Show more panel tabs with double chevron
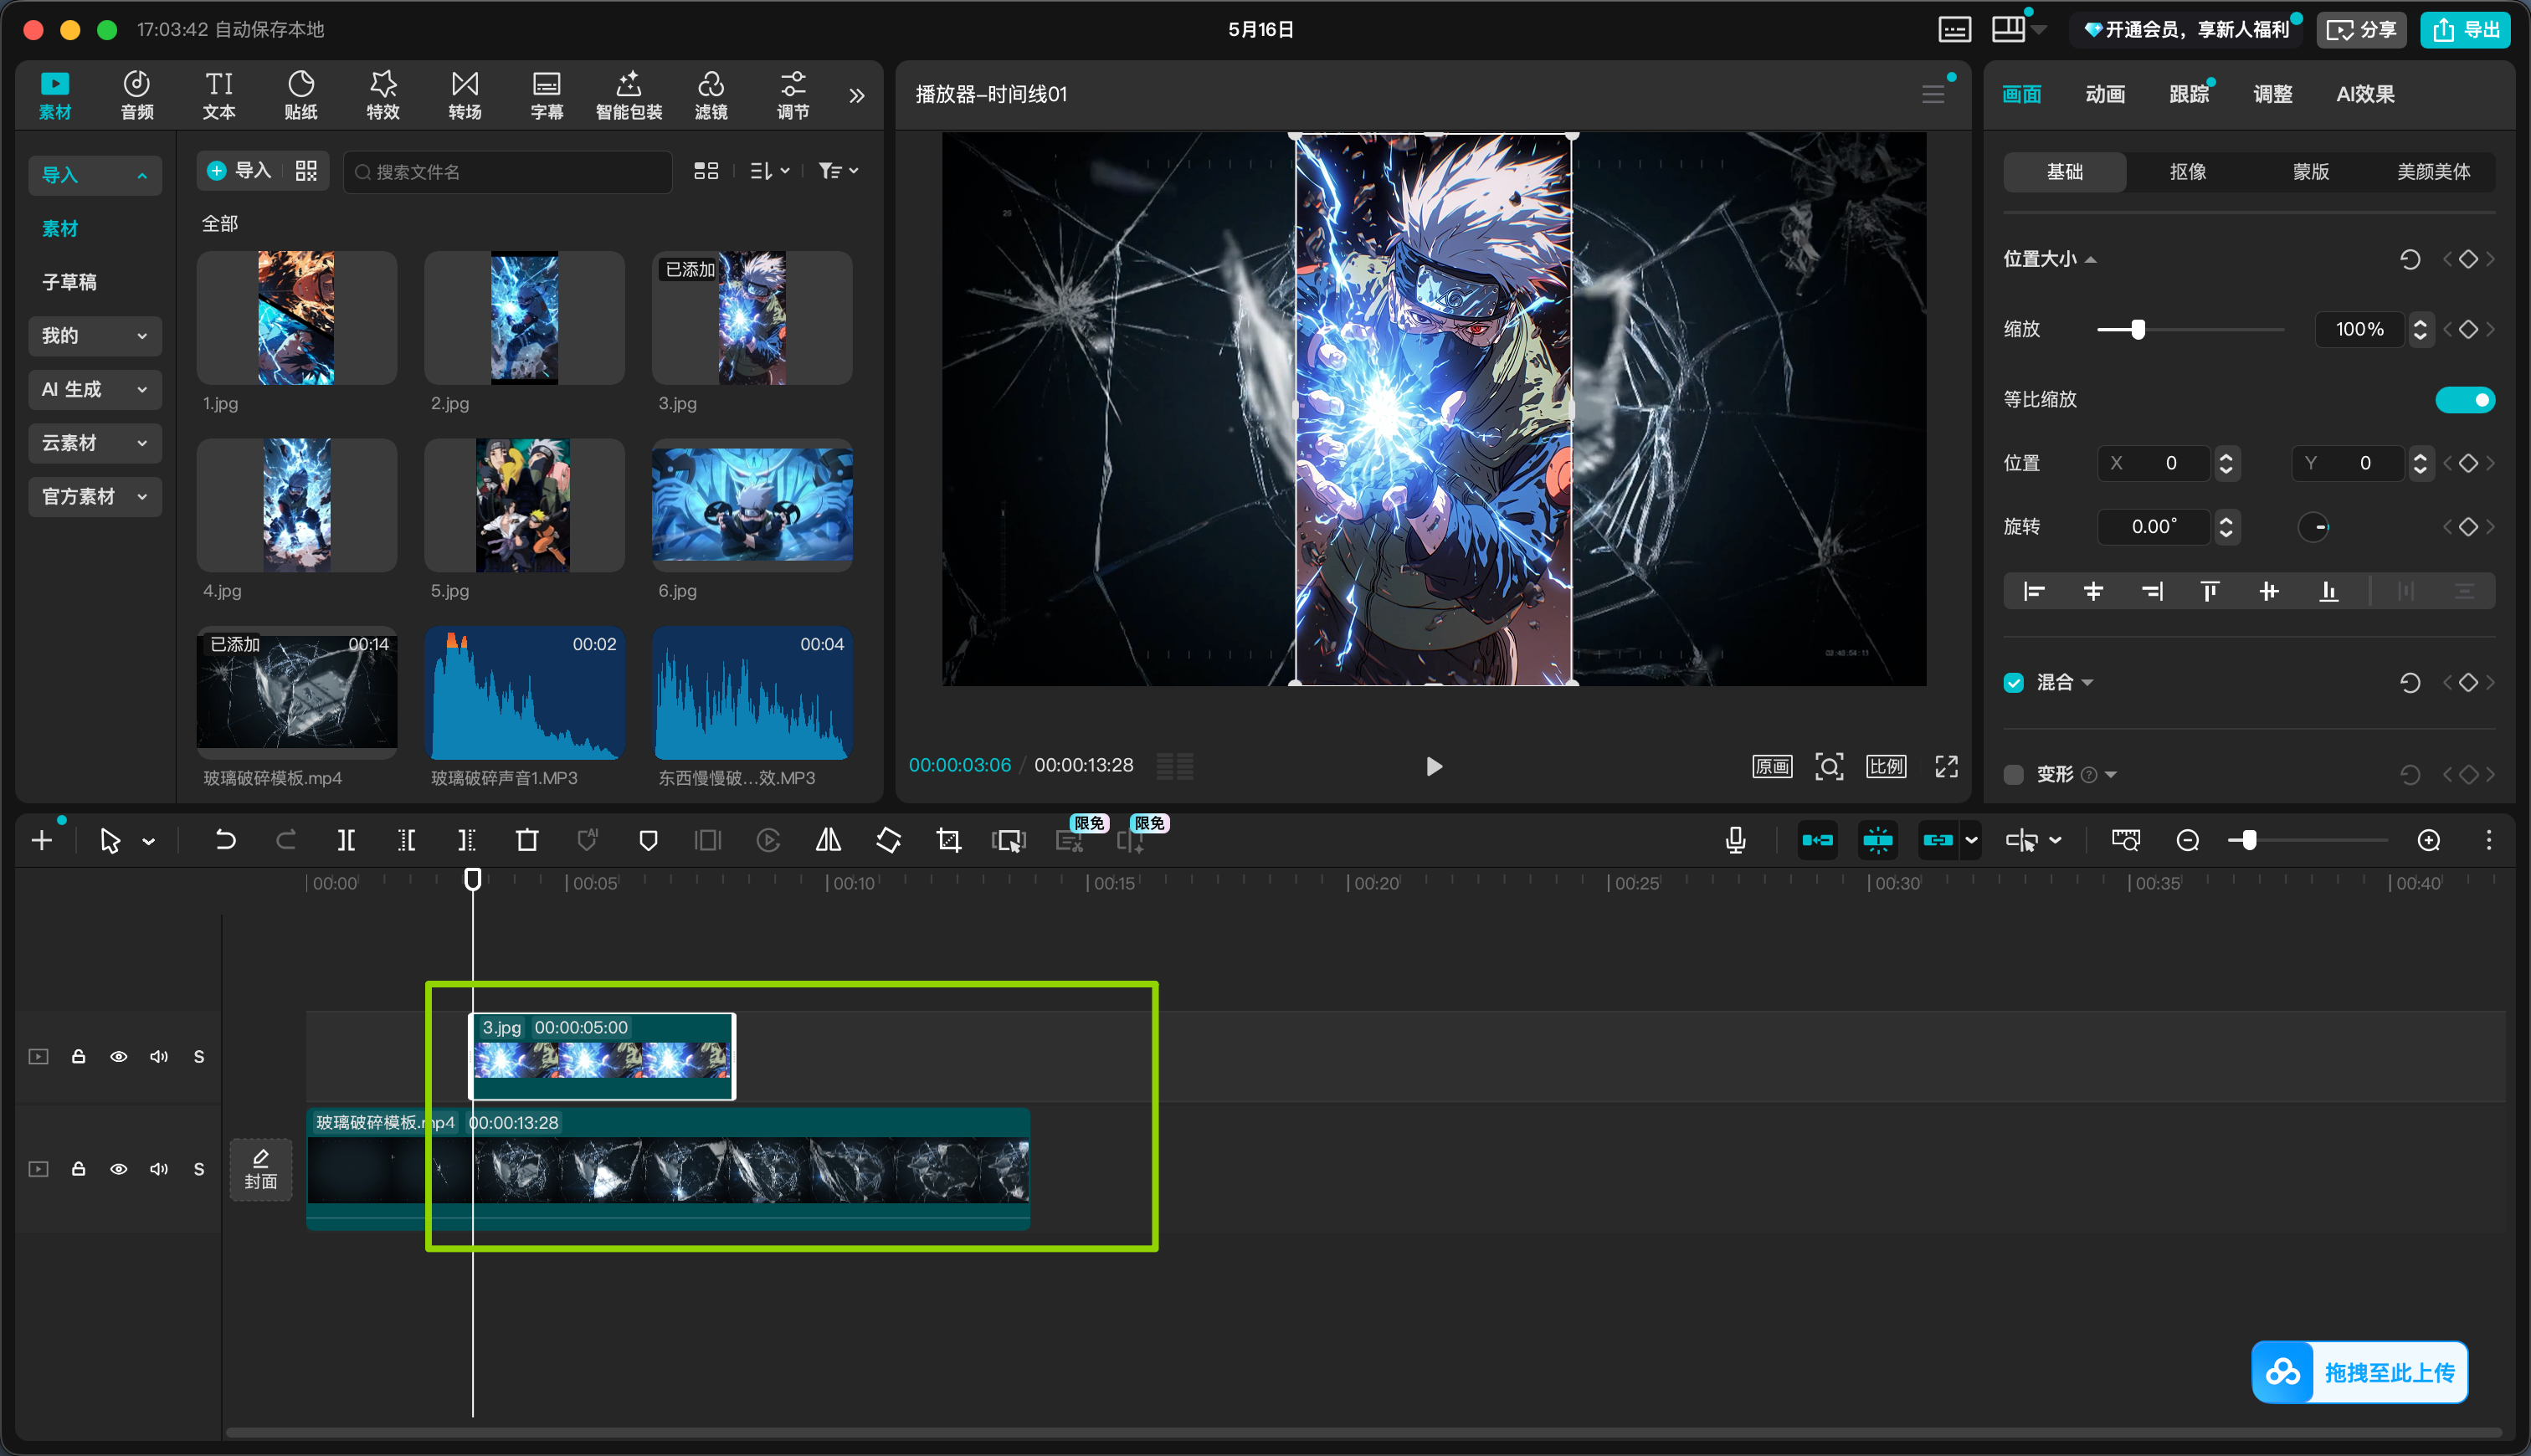 856,95
